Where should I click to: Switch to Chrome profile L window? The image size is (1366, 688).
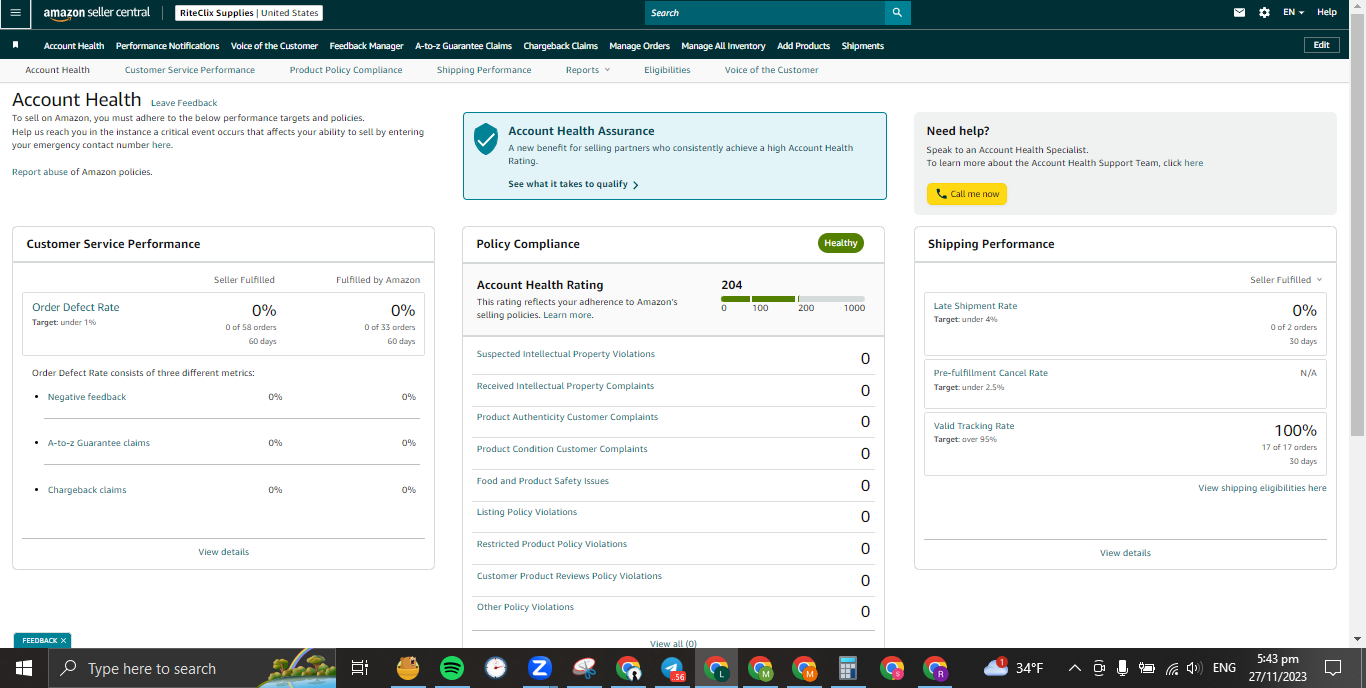tap(716, 668)
